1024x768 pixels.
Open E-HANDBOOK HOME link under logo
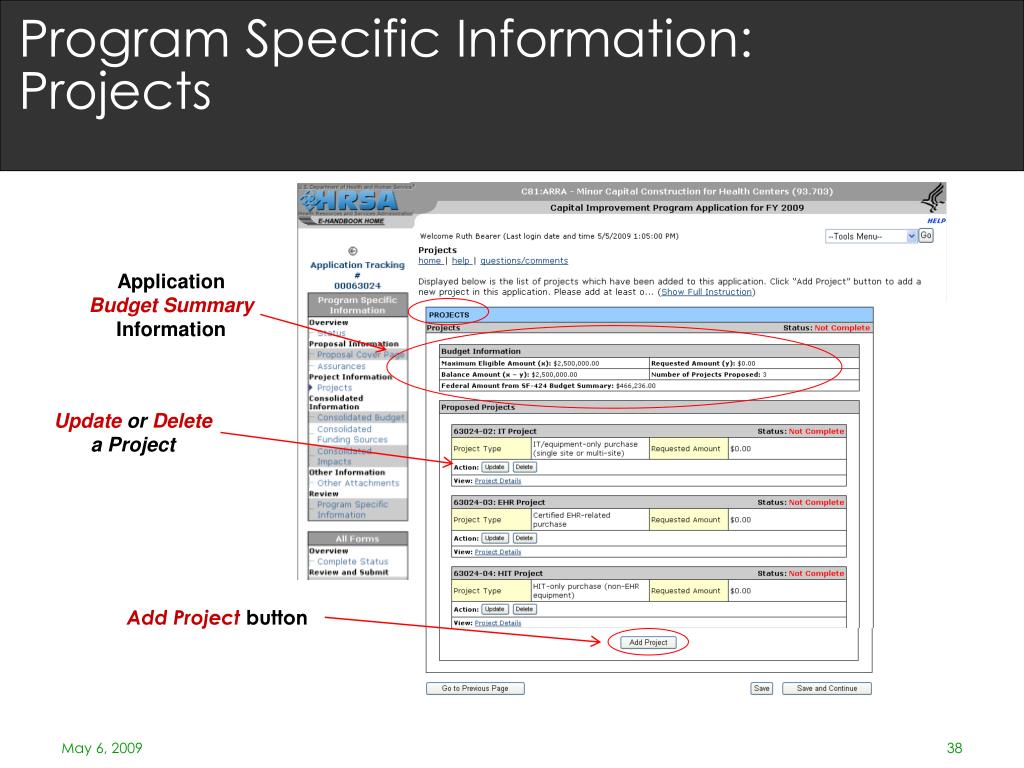(351, 221)
